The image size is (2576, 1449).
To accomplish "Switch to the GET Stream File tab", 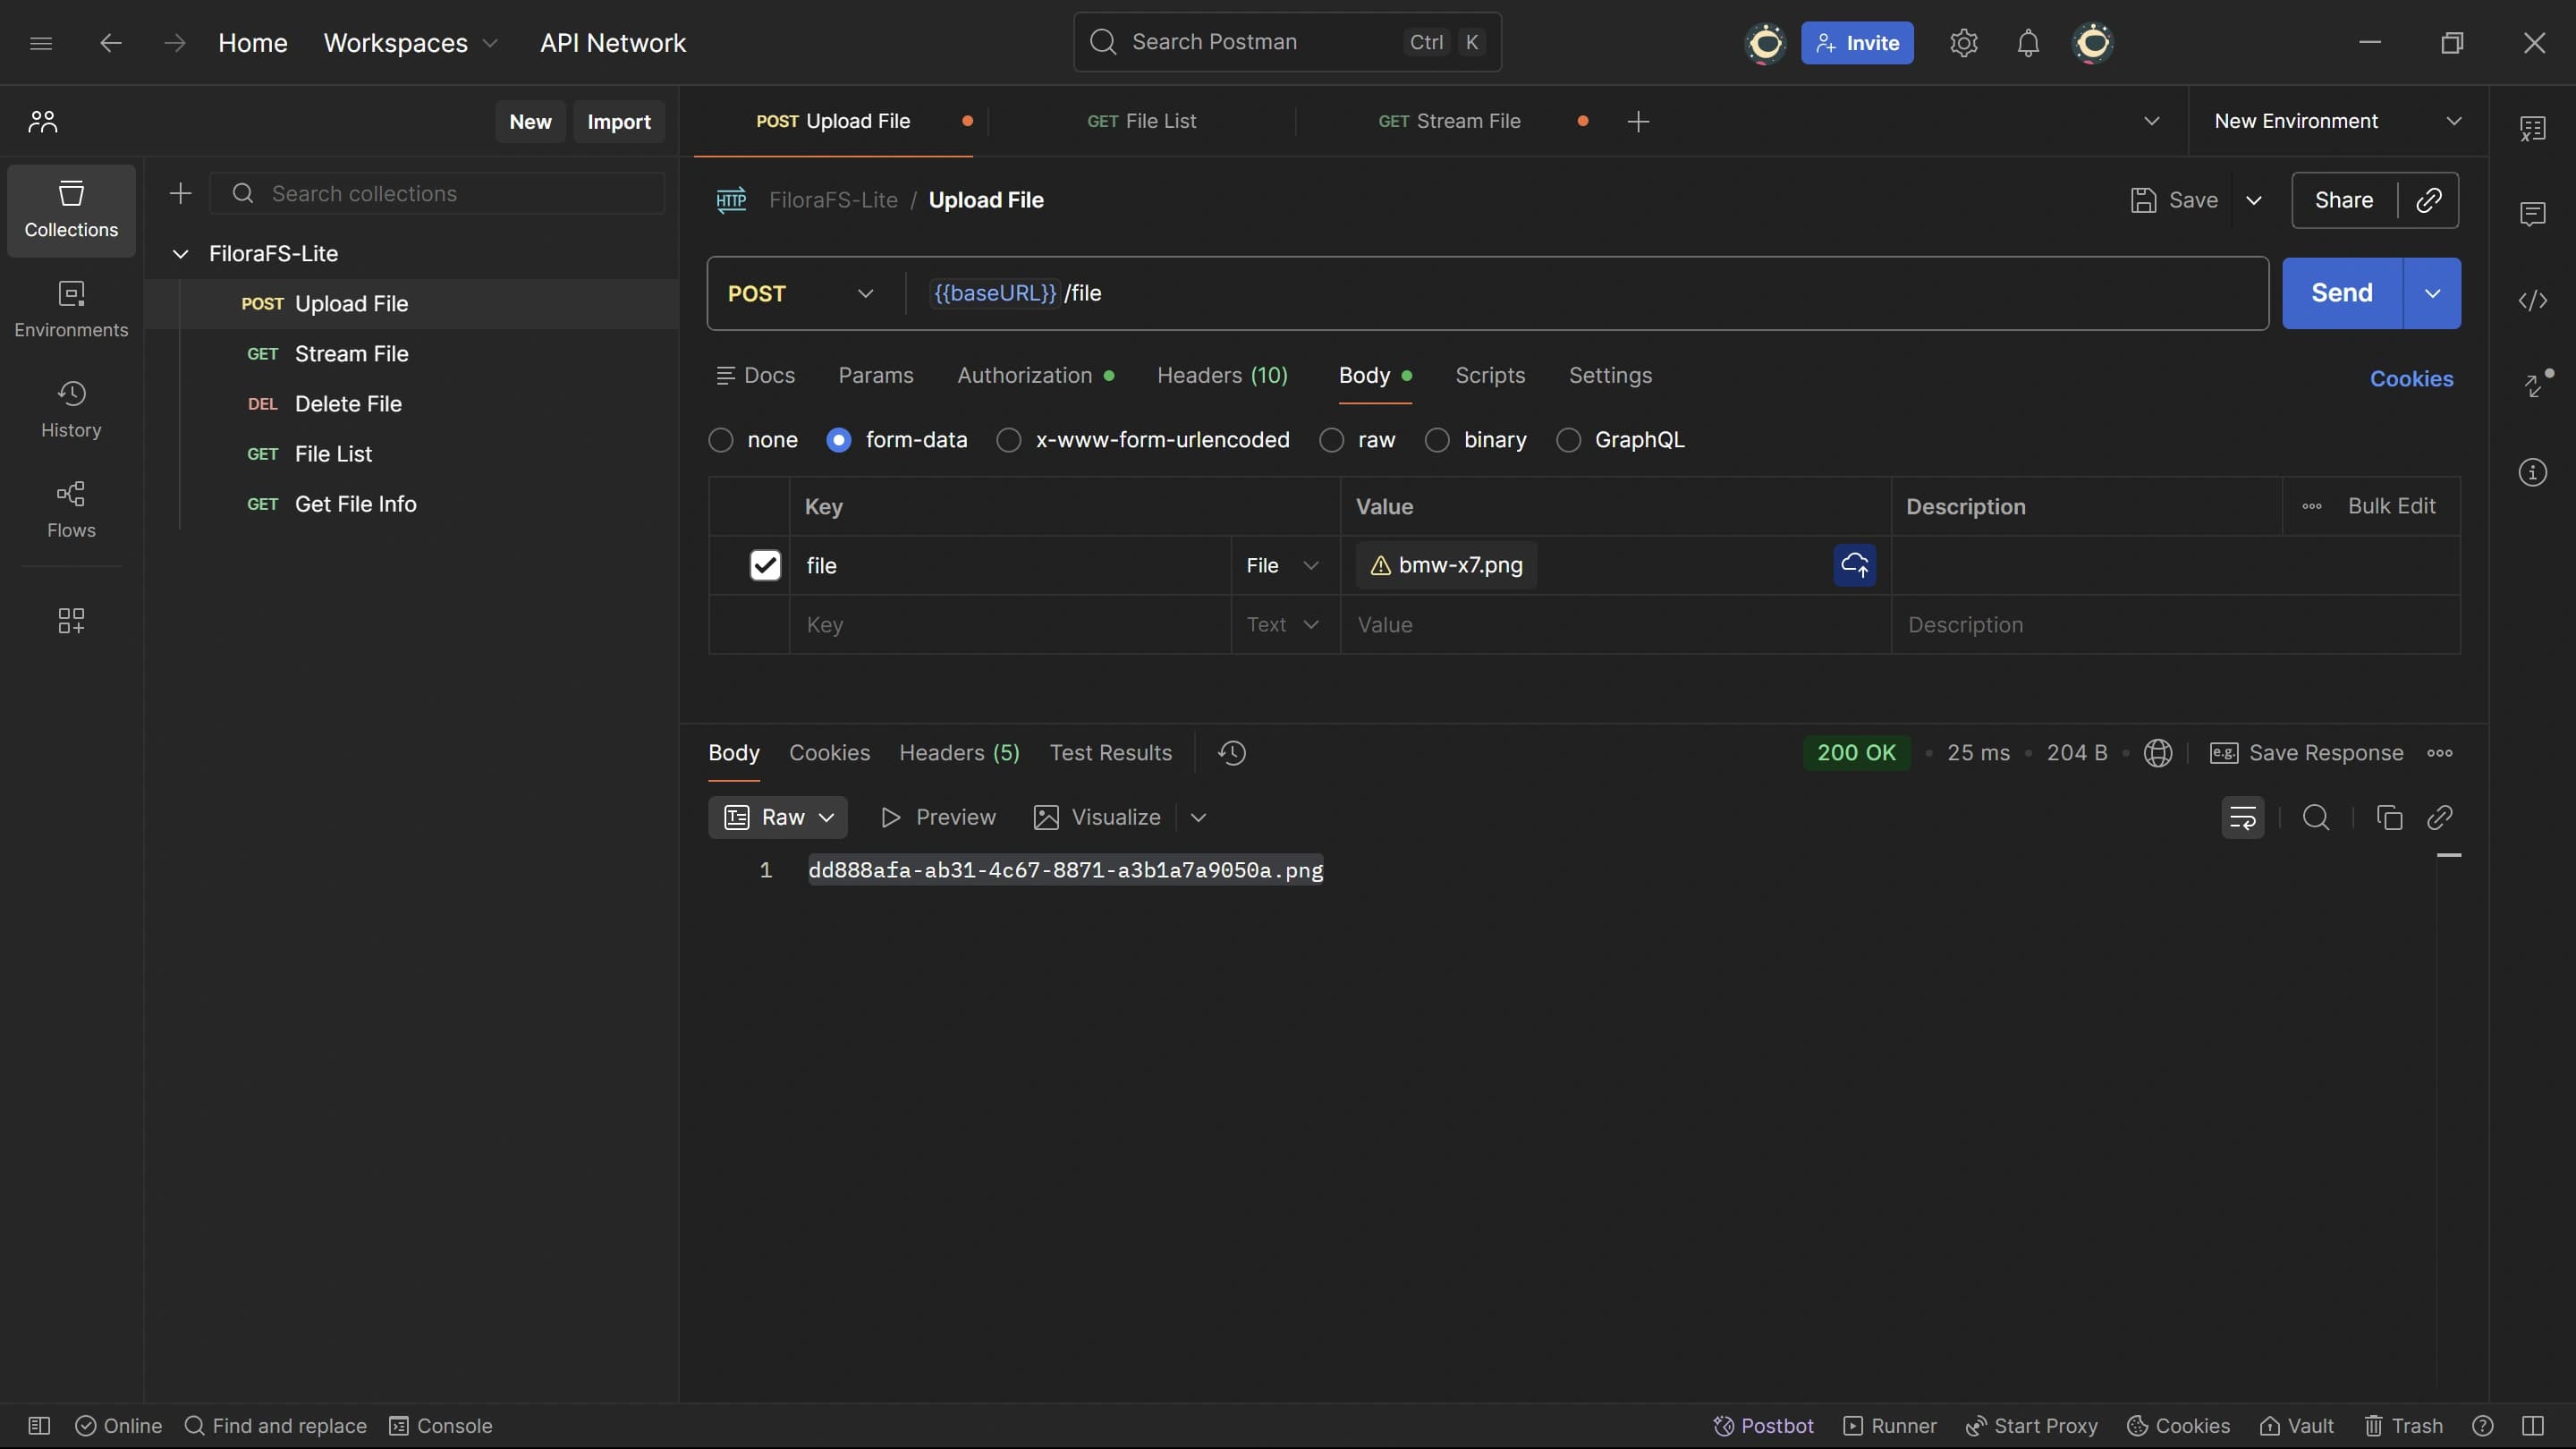I will click(1449, 121).
